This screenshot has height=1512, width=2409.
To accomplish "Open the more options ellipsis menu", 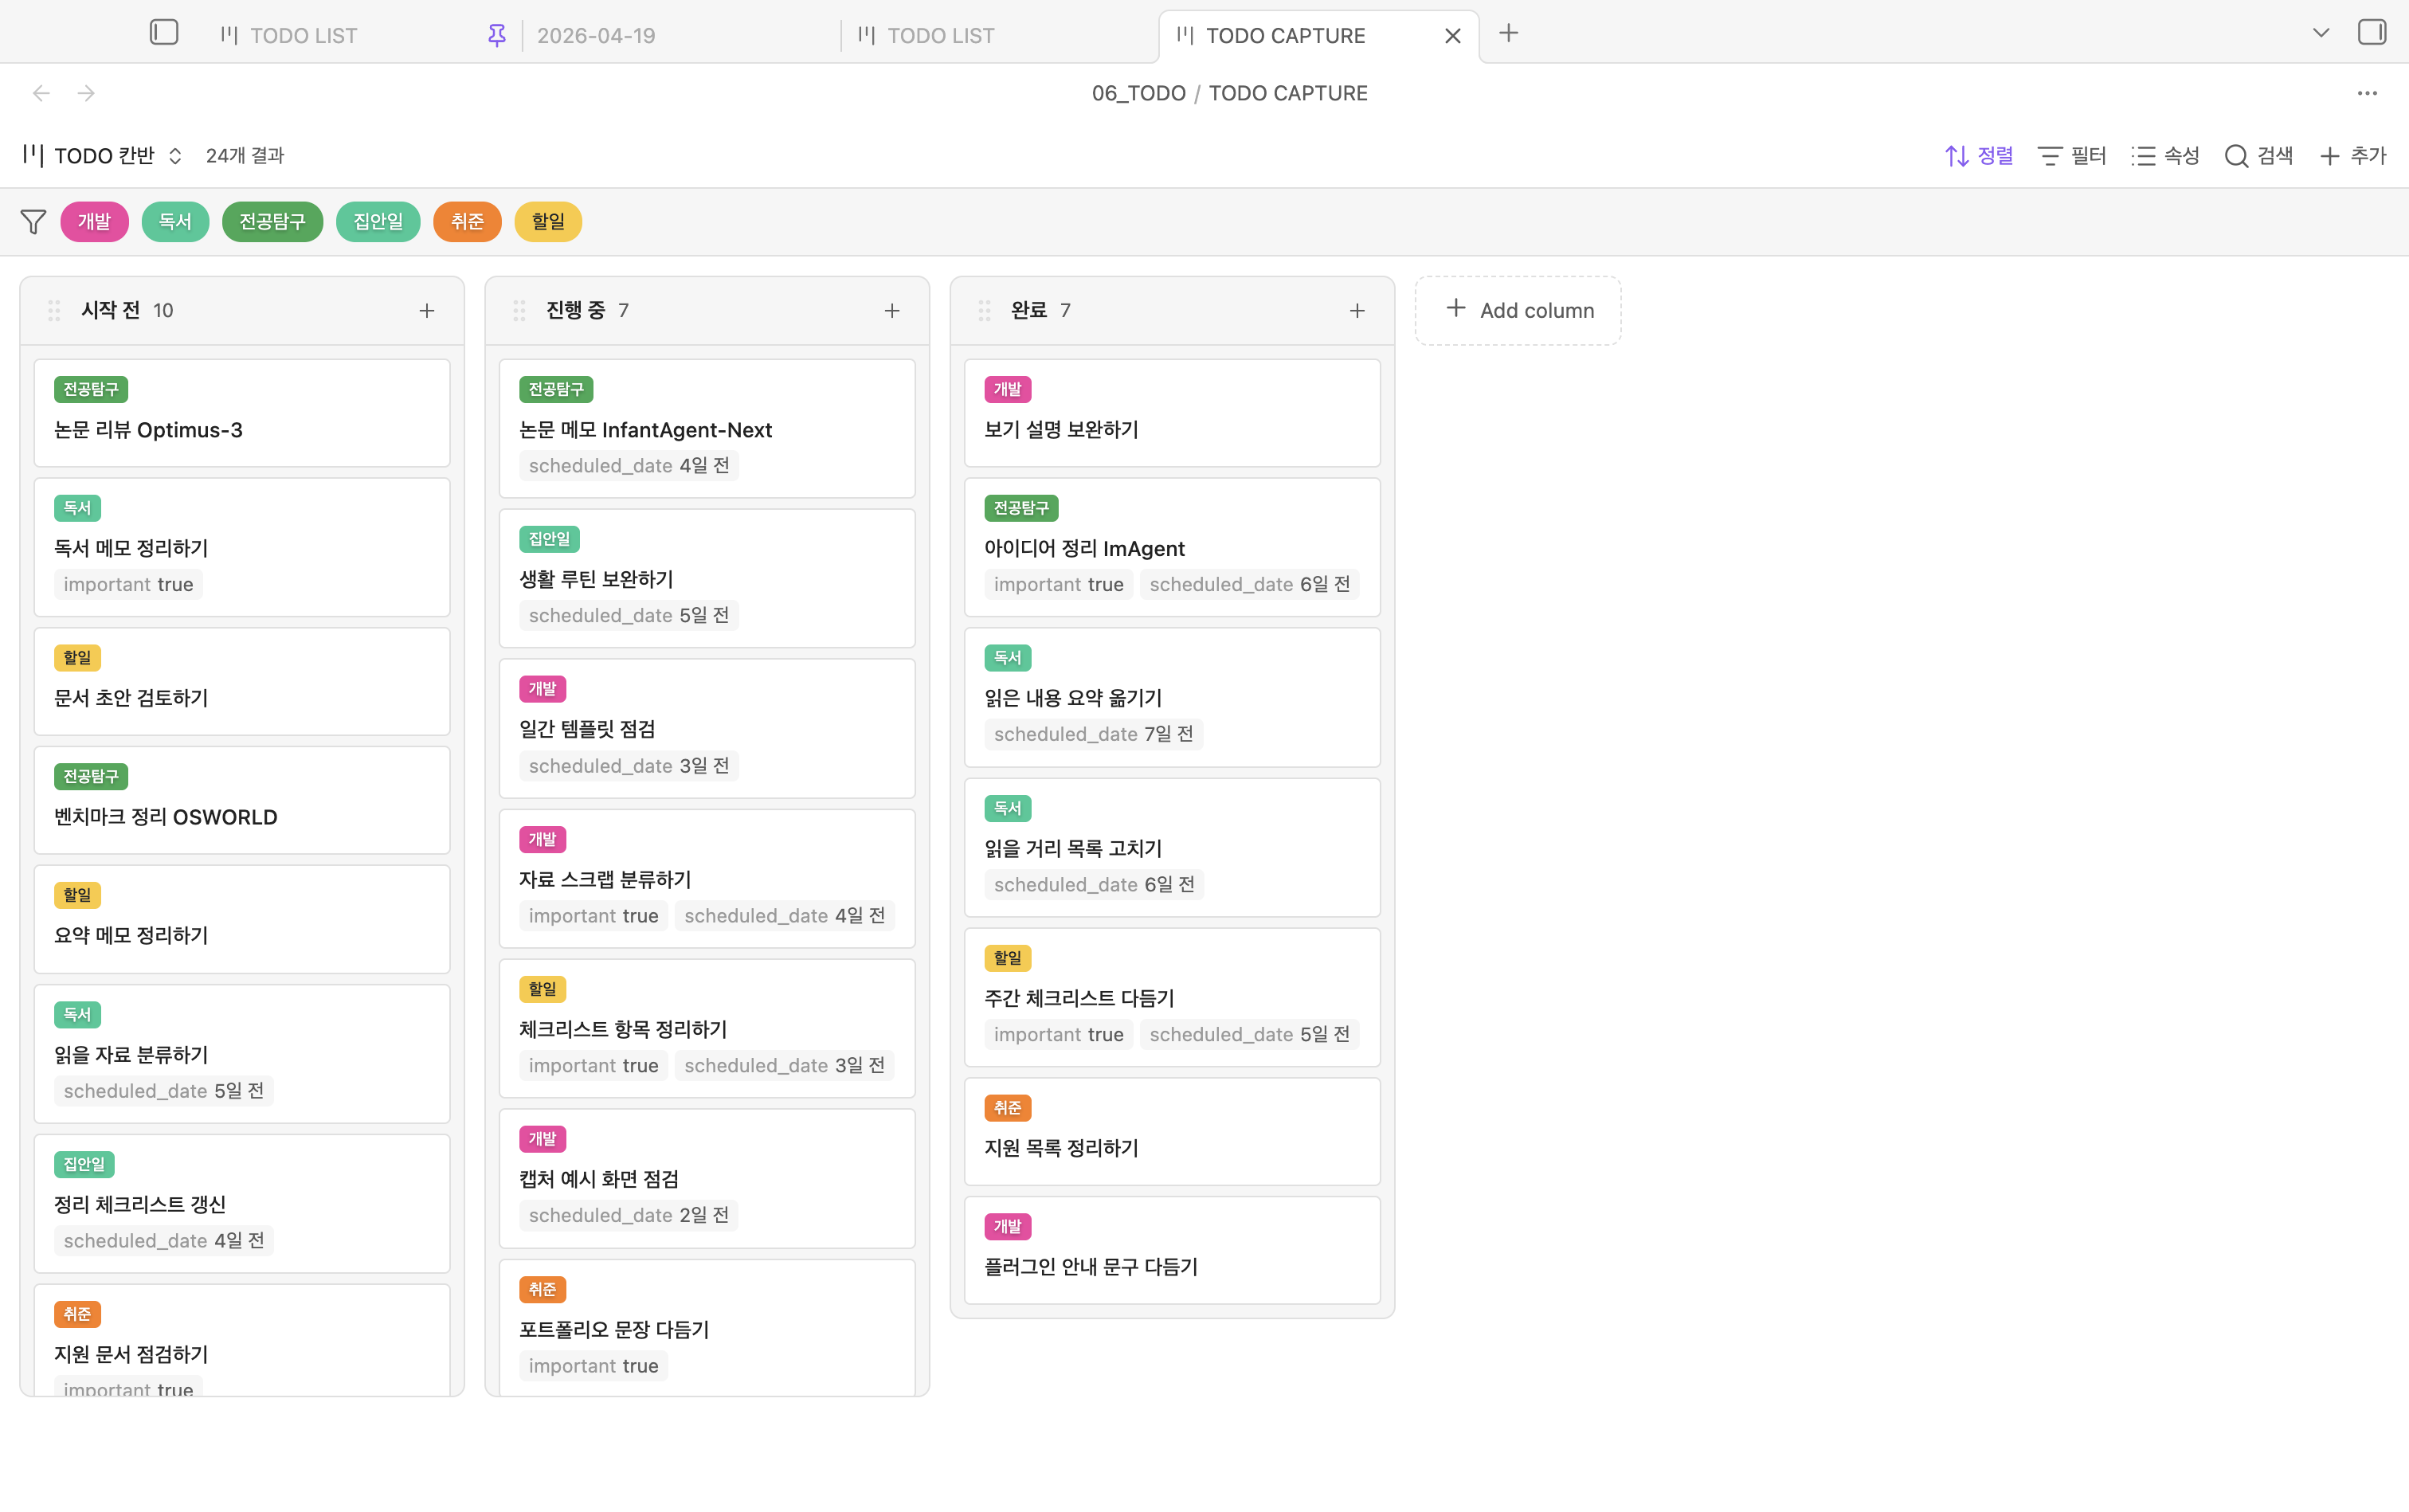I will pos(2366,93).
